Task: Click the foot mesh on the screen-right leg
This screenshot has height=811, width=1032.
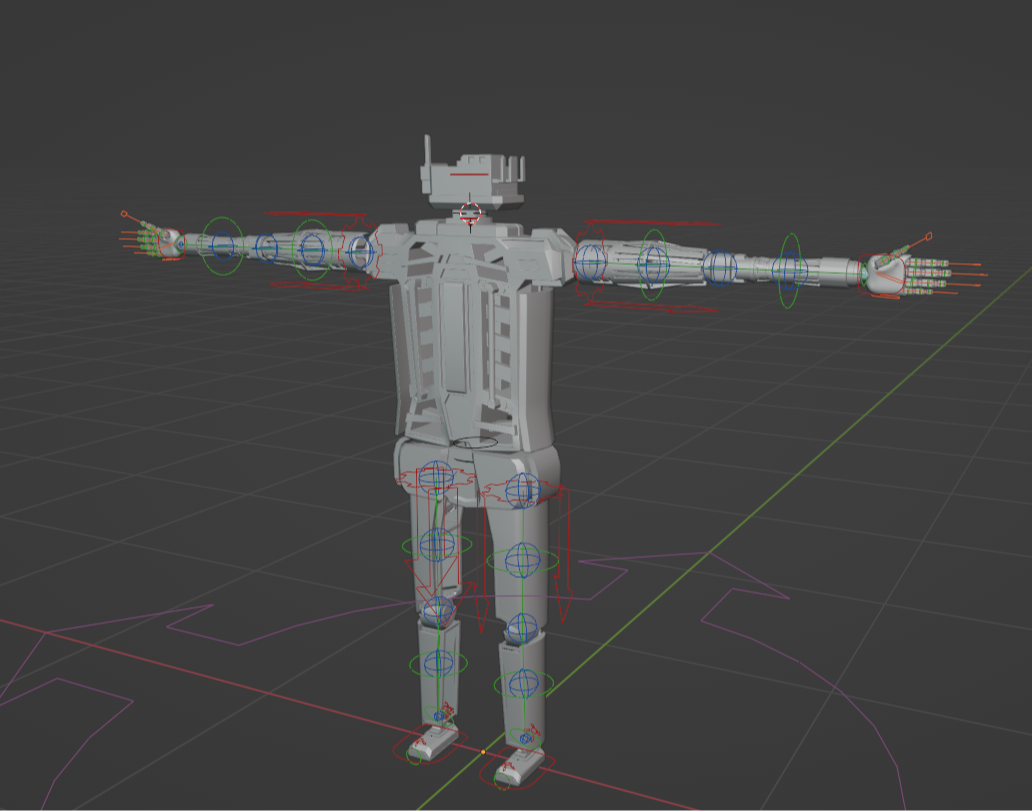Action: click(519, 765)
